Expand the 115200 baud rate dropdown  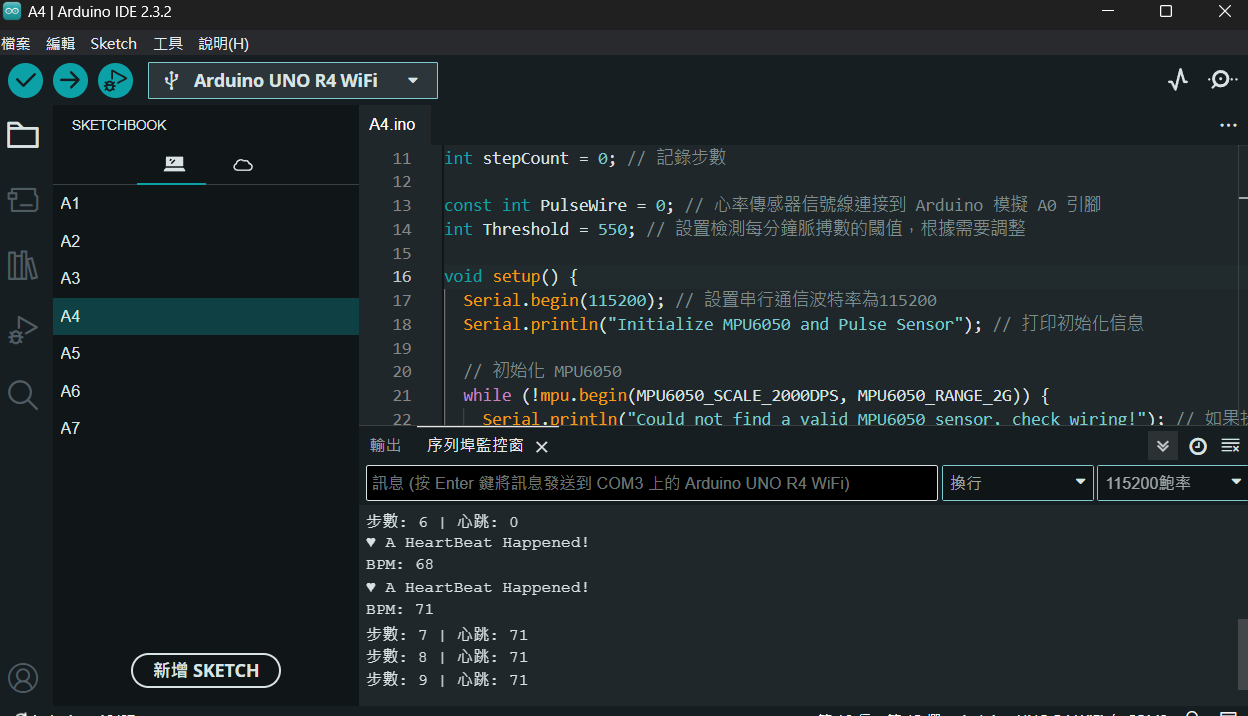[x=1170, y=483]
